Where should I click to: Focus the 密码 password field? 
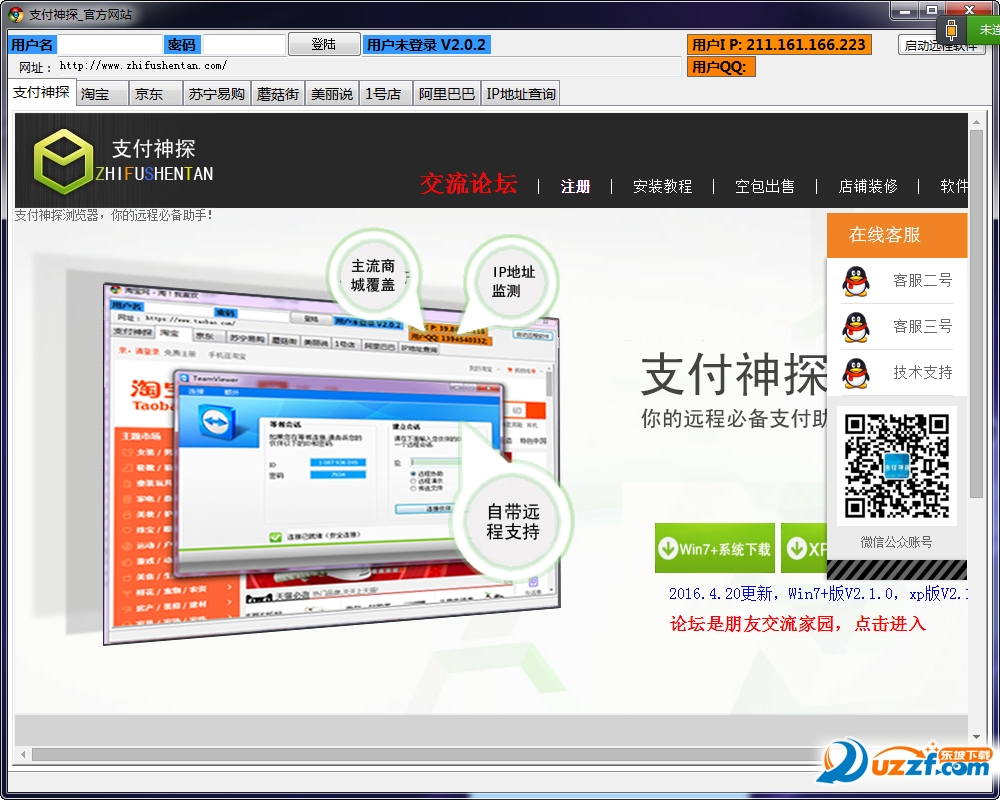(244, 45)
